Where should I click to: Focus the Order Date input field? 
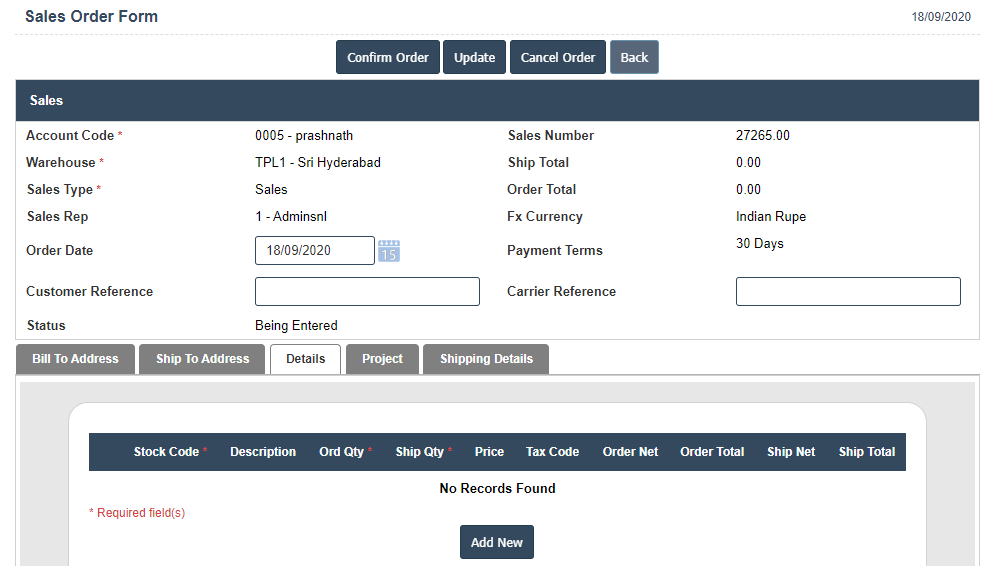[314, 251]
